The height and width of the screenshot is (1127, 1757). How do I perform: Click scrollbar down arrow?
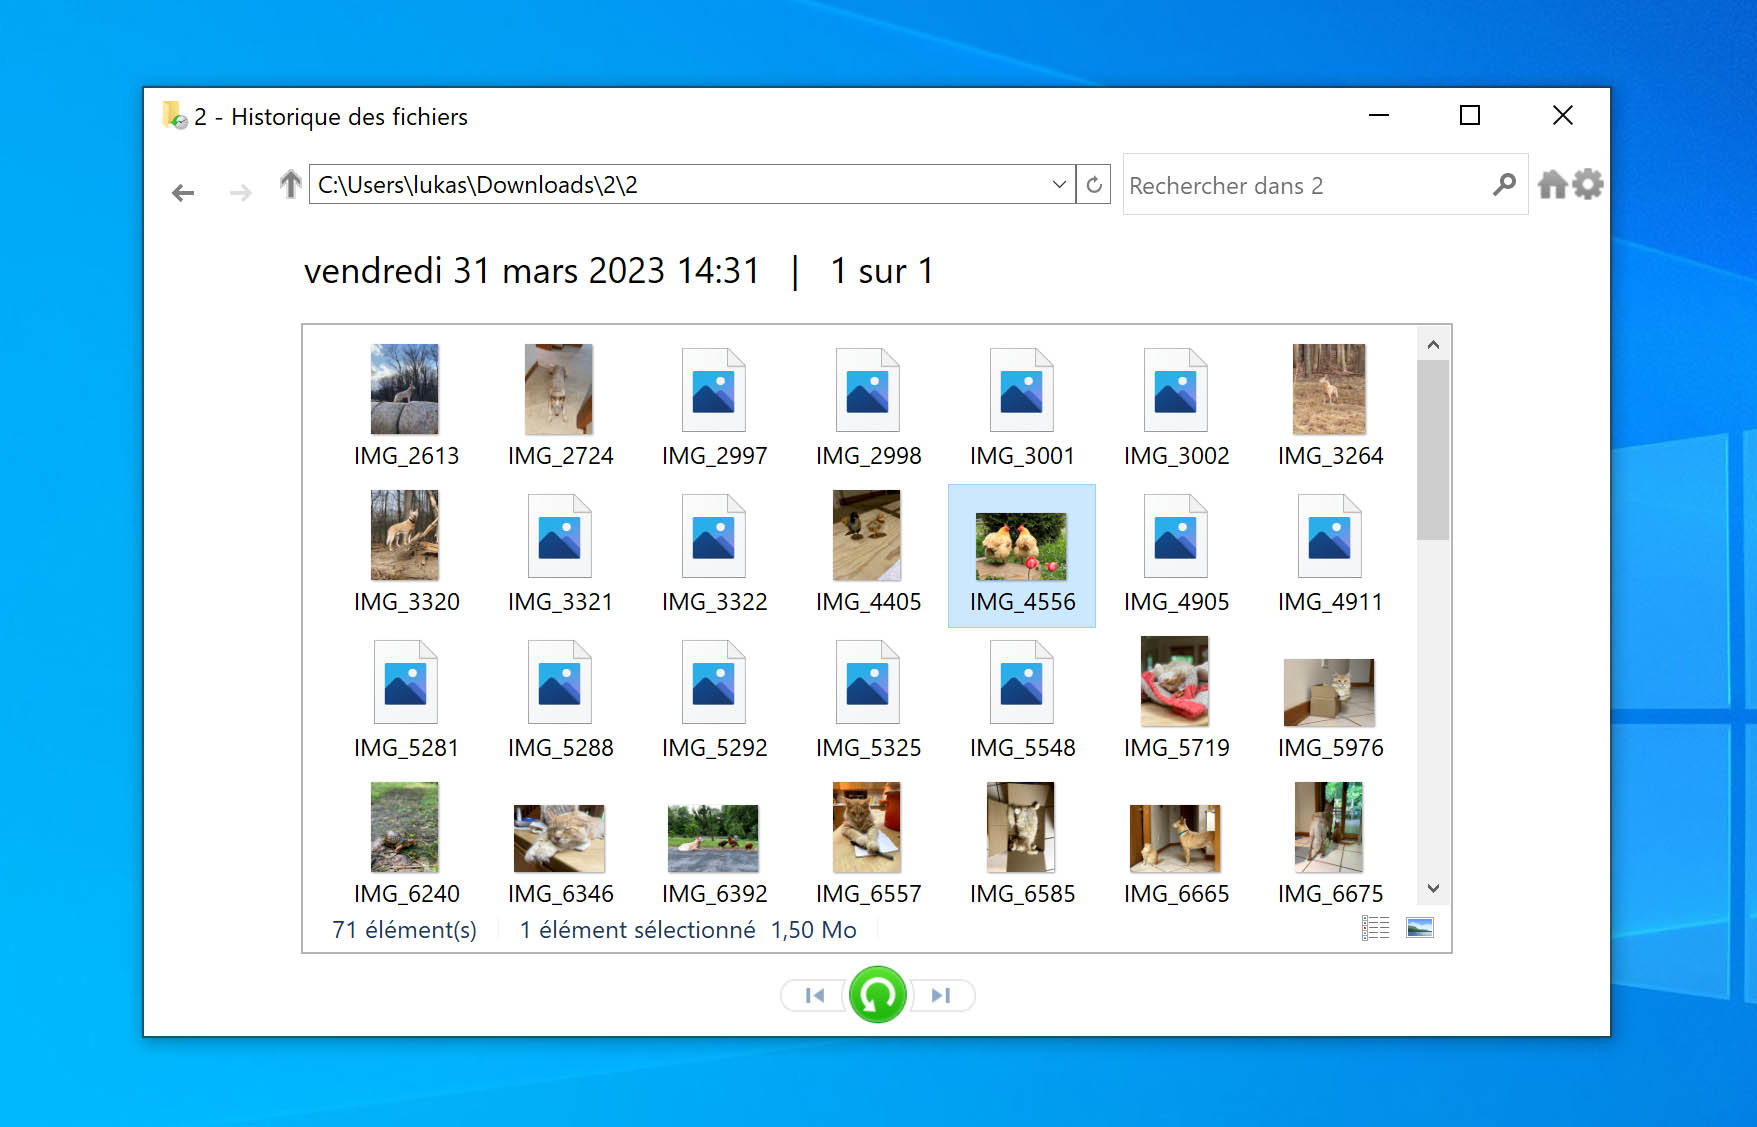point(1433,888)
